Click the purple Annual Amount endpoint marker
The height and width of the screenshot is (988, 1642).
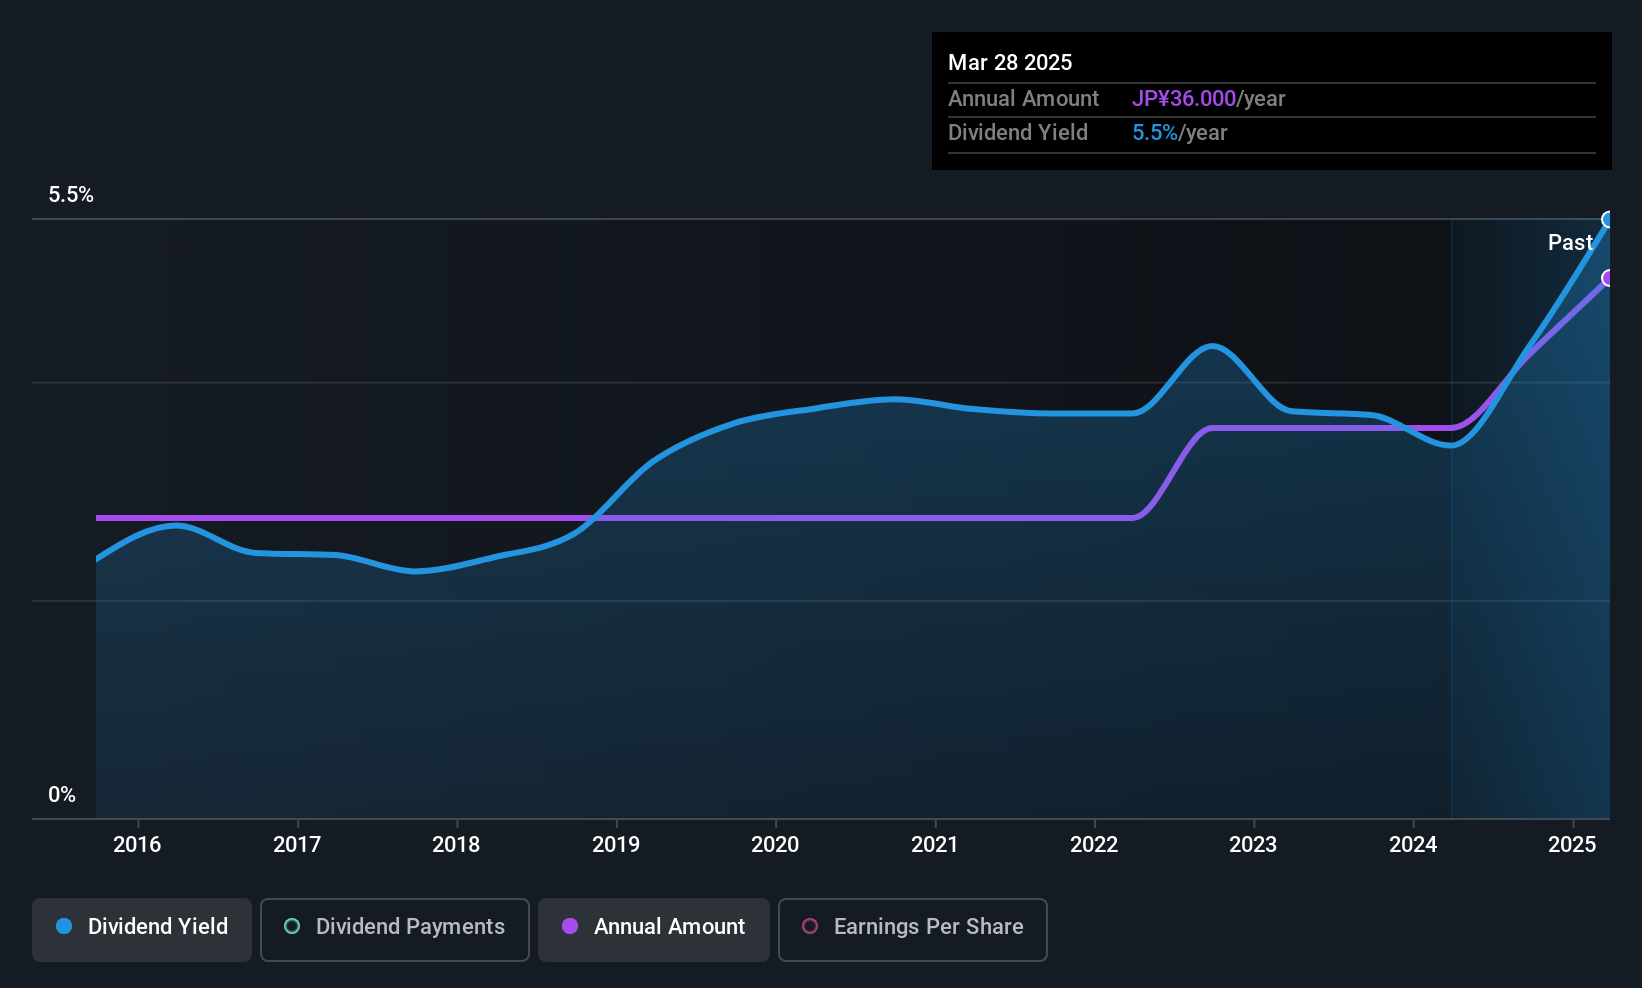1608,278
